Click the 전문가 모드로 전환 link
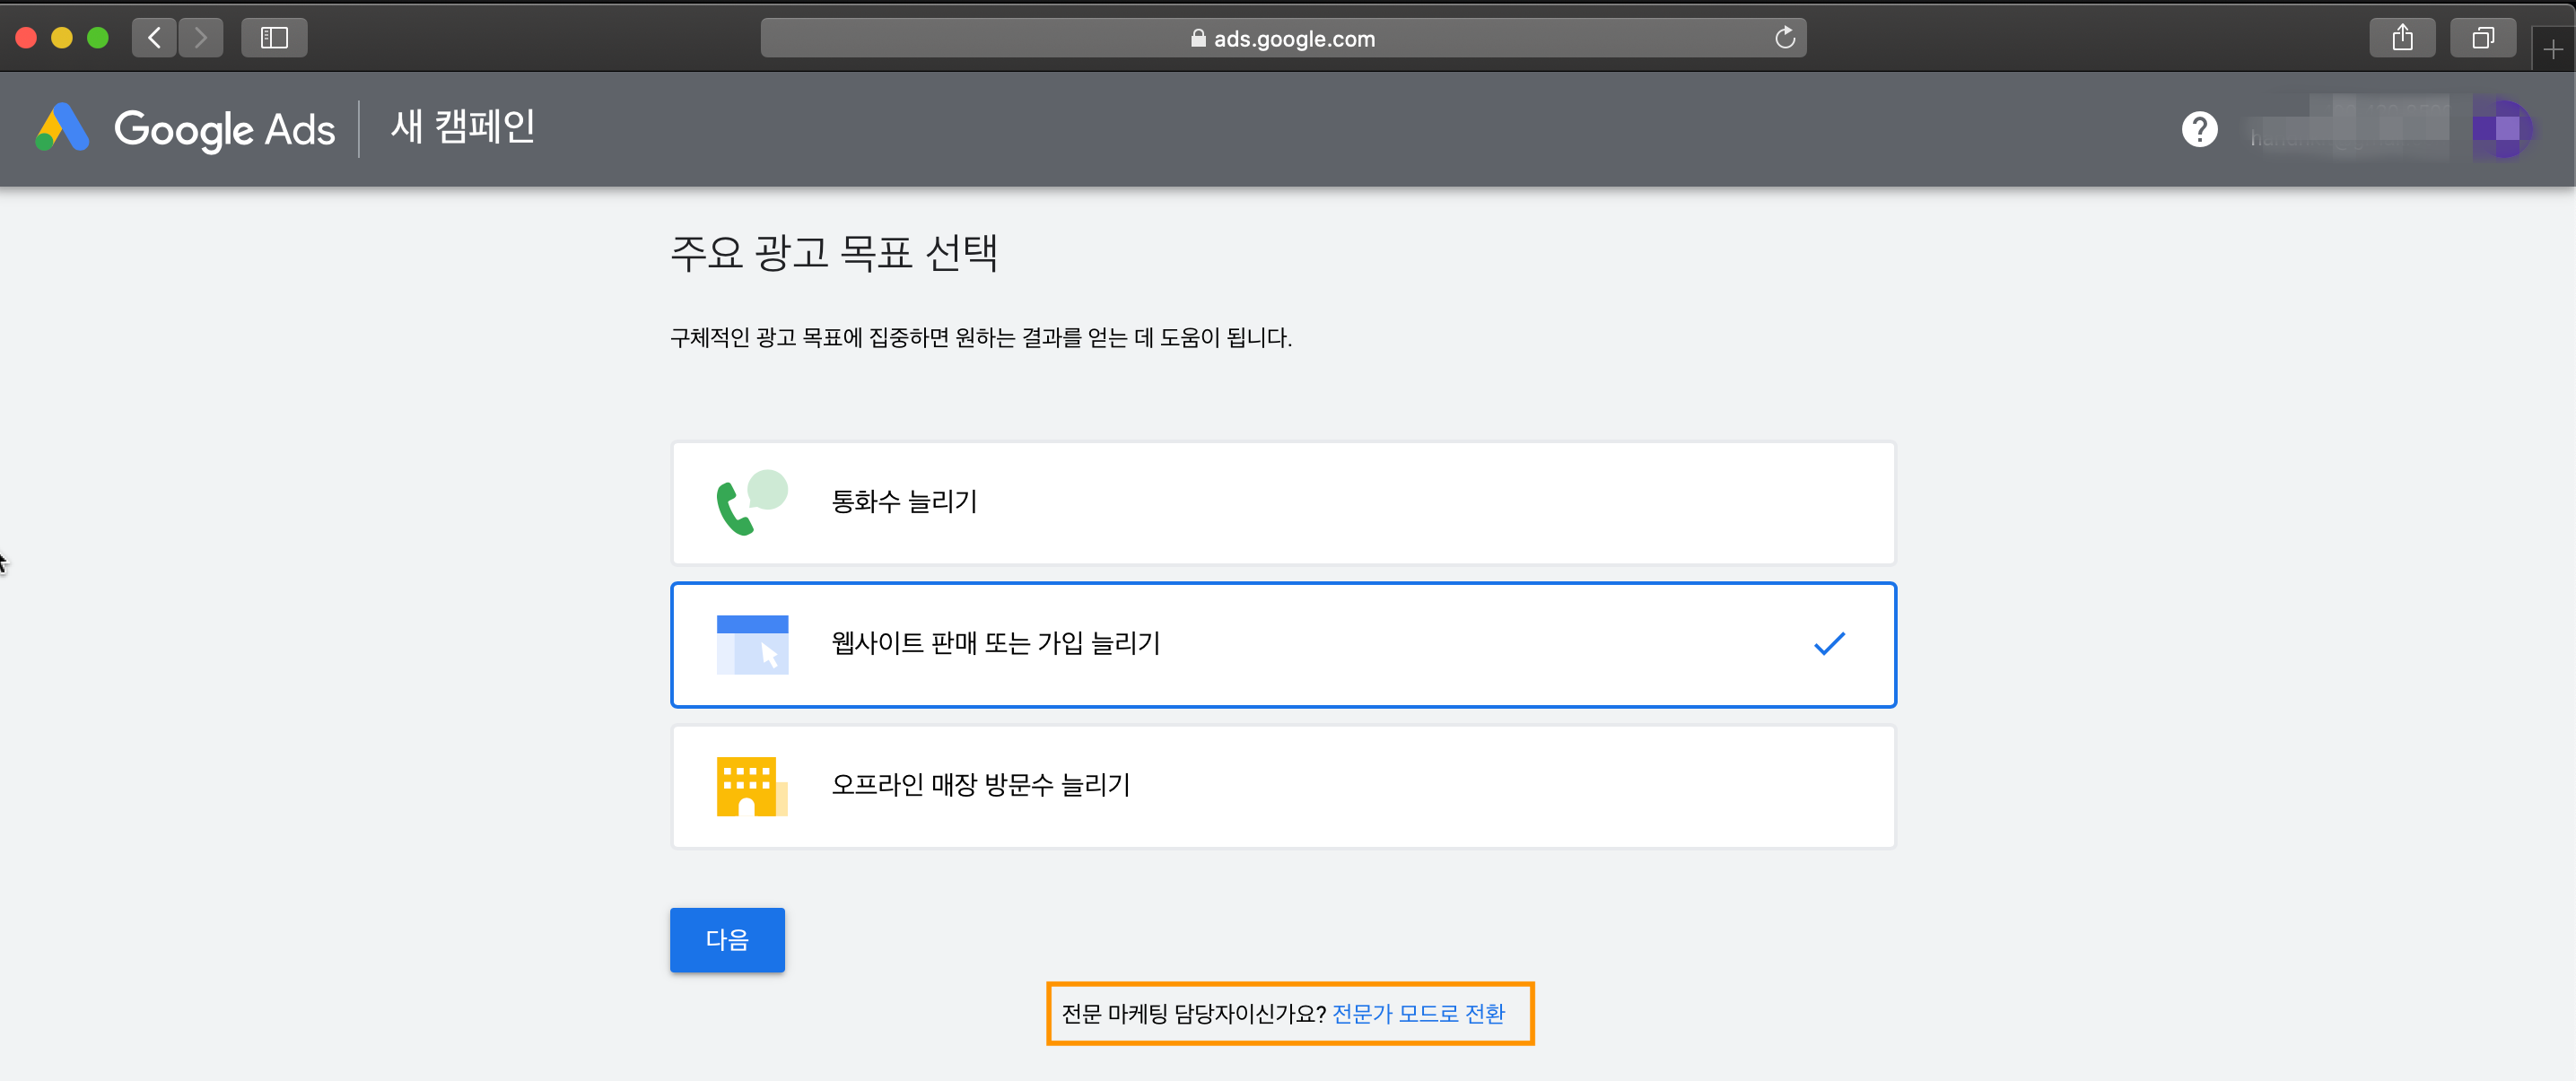Viewport: 2576px width, 1081px height. pos(1418,1013)
